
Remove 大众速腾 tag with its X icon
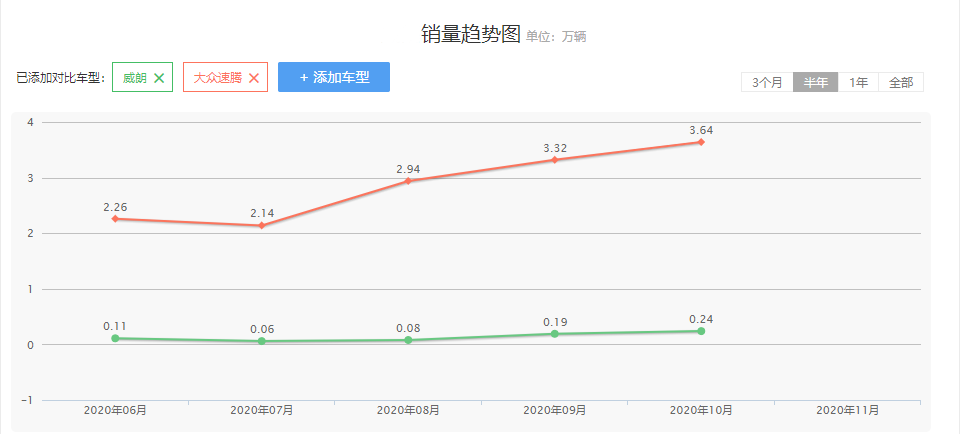click(x=254, y=78)
